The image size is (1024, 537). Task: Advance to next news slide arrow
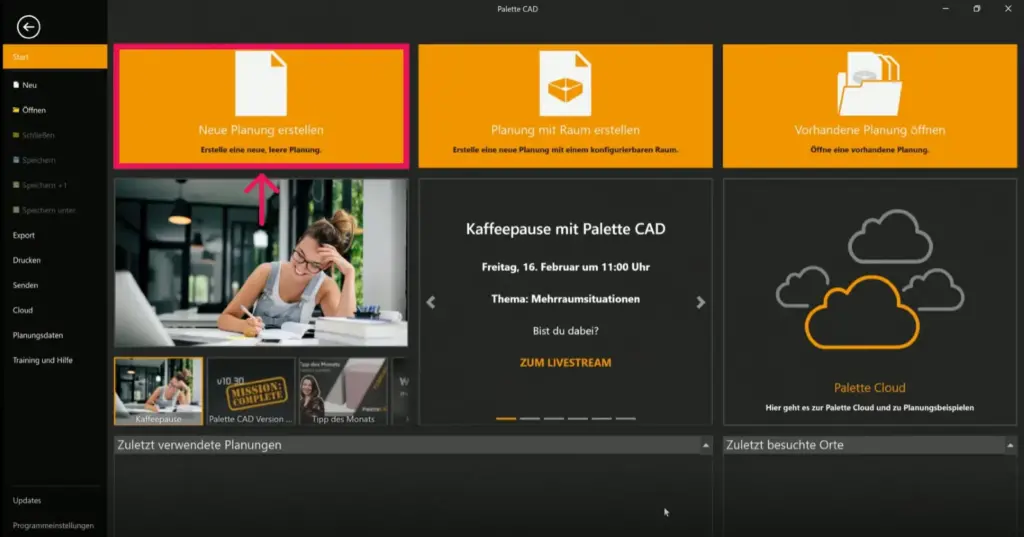coord(701,302)
